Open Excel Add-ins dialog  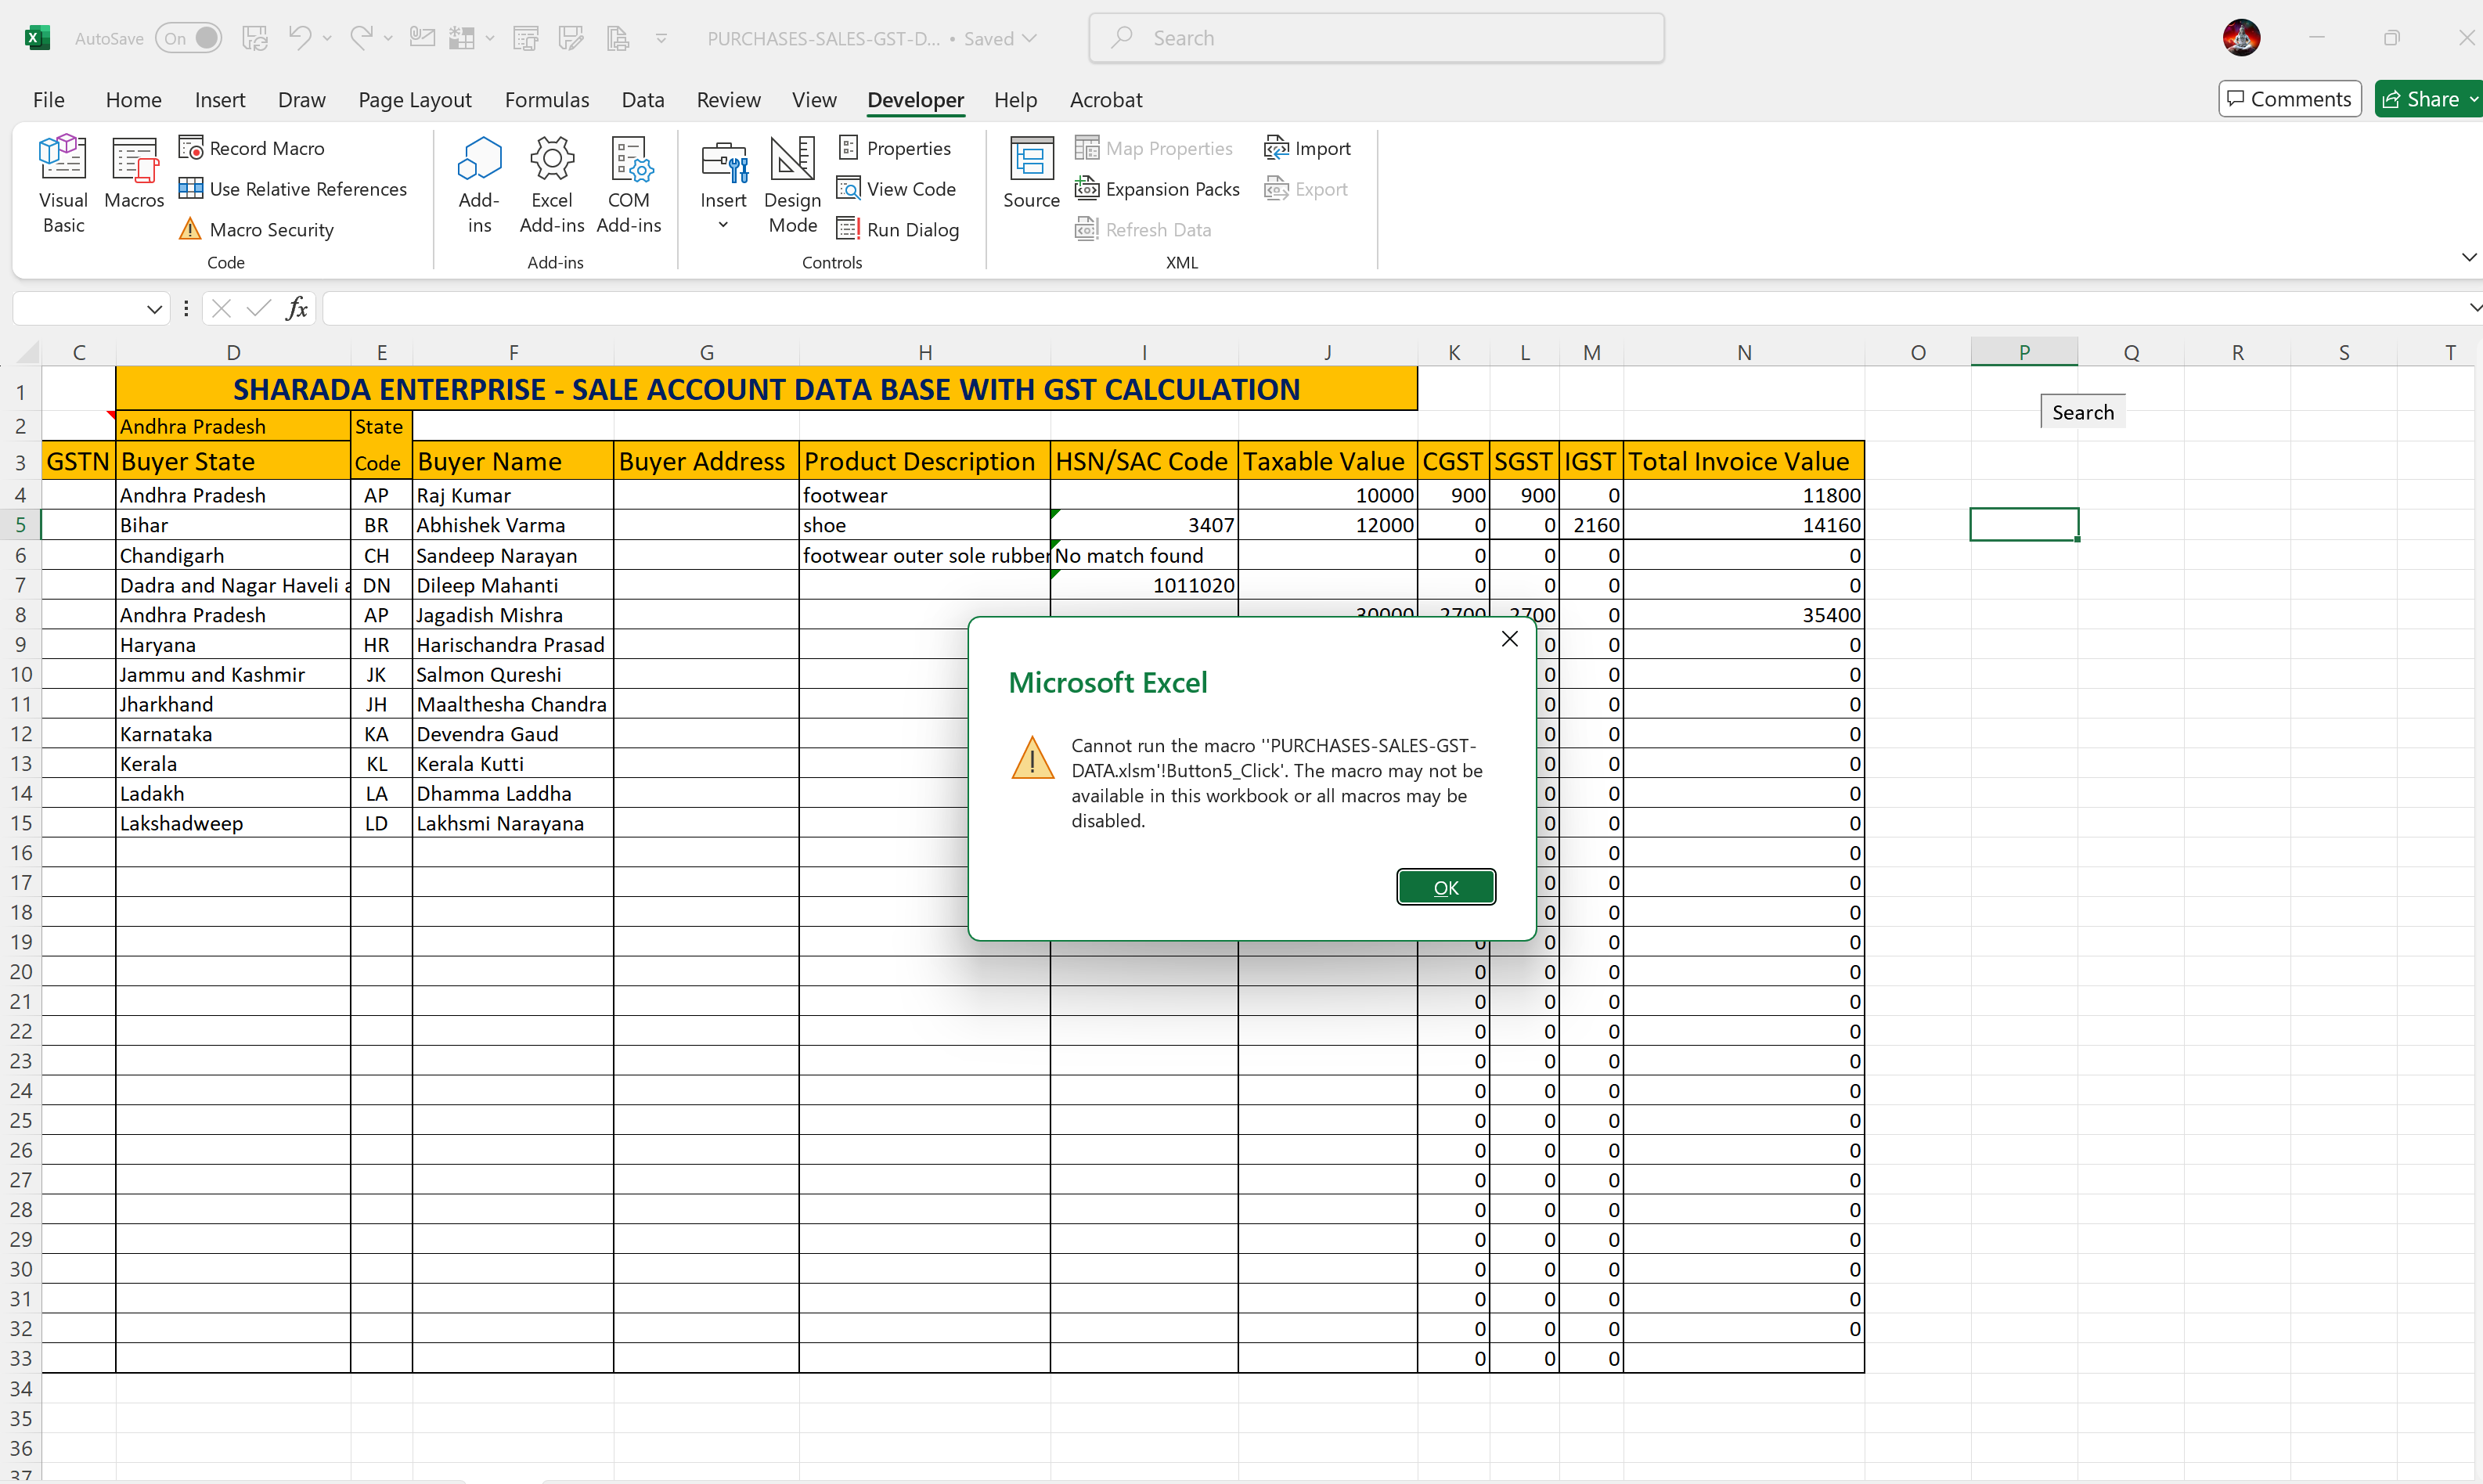pos(552,185)
